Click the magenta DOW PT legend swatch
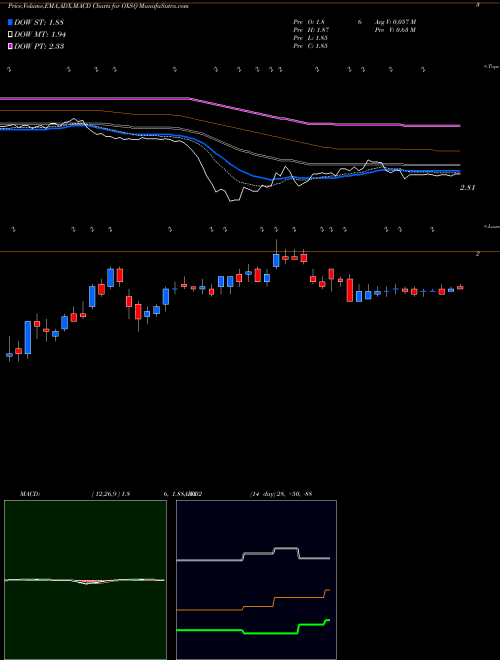The width and height of the screenshot is (500, 660). tap(11, 46)
